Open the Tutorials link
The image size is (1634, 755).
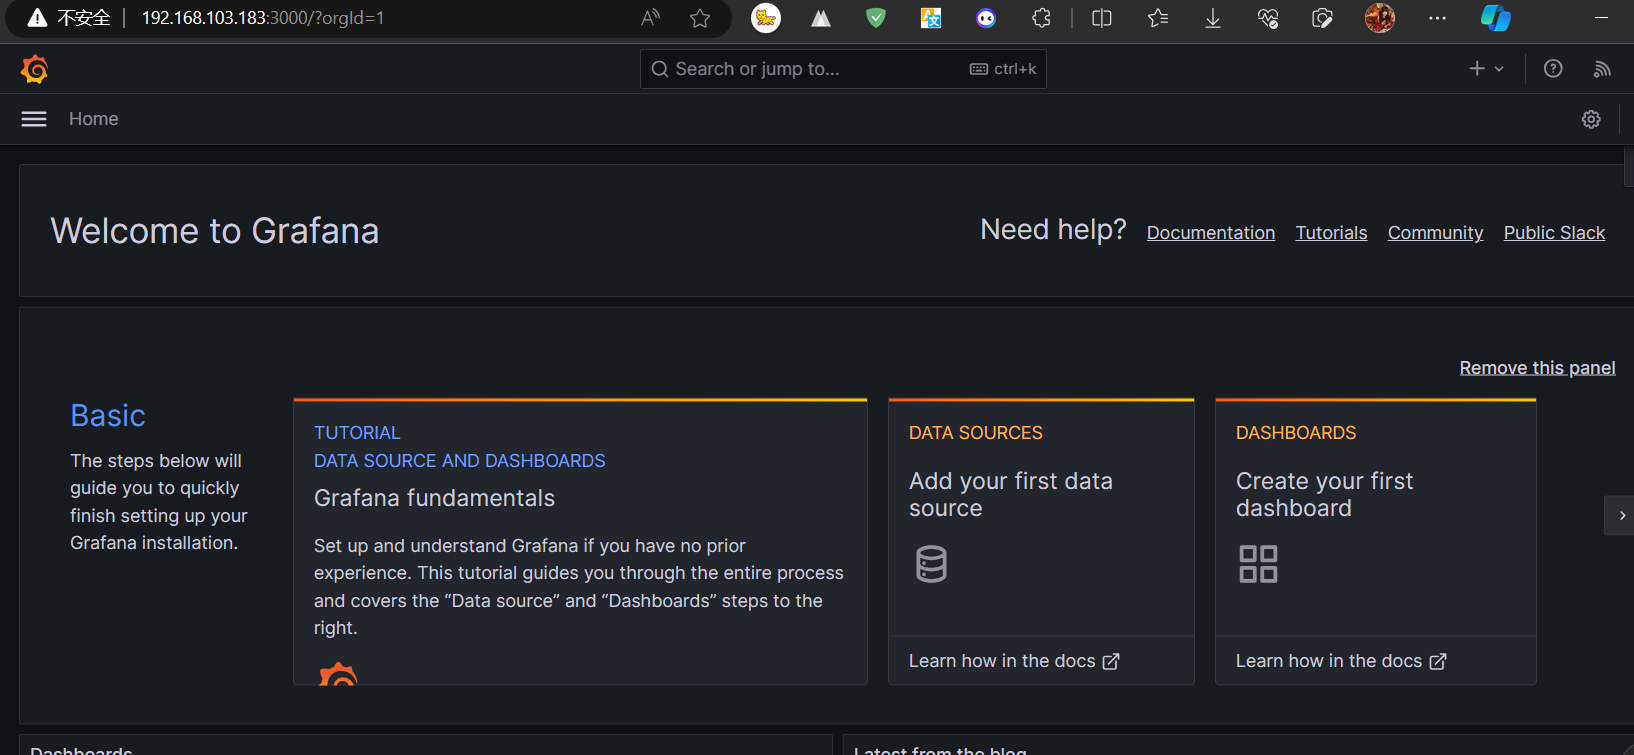1331,233
